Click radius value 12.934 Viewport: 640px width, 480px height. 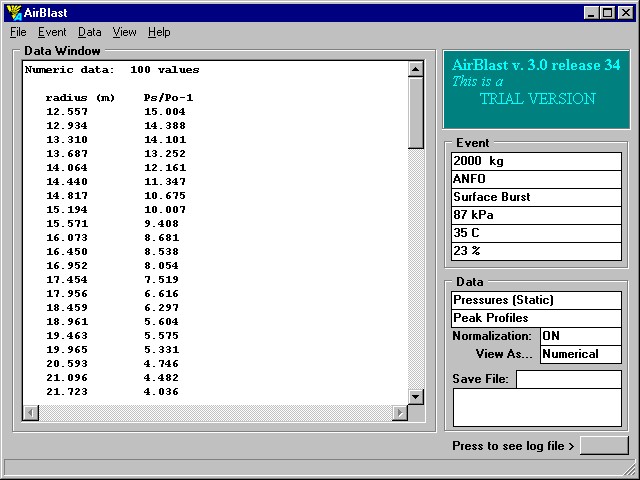tap(67, 126)
